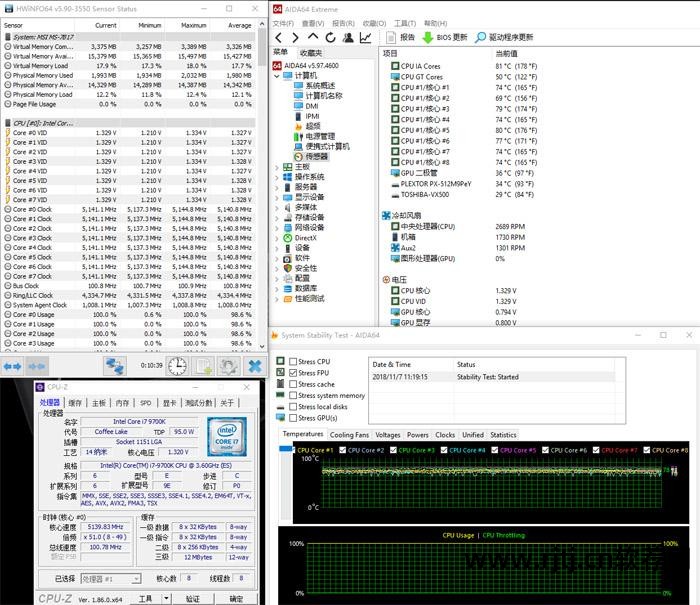
Task: Enable the Stress cache checkbox
Action: click(293, 384)
